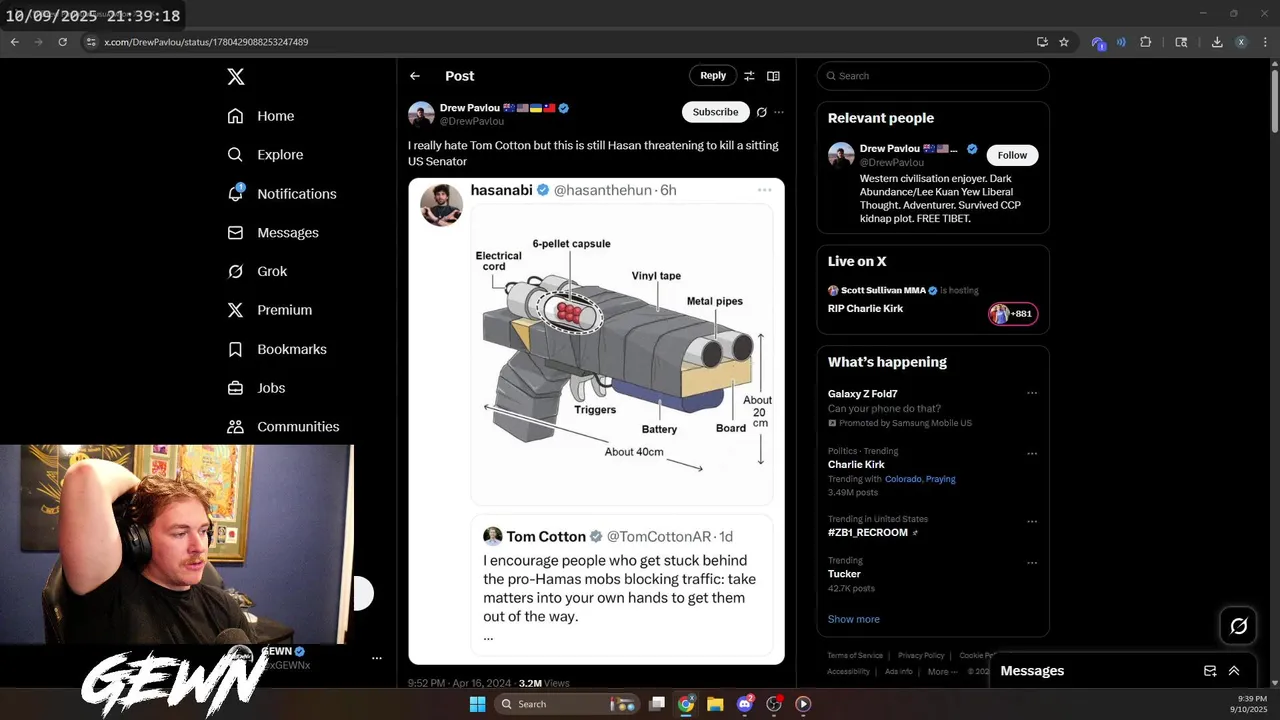Open options for Charlie Kirk trend
Screen dimensions: 1280x720
(x=1032, y=453)
